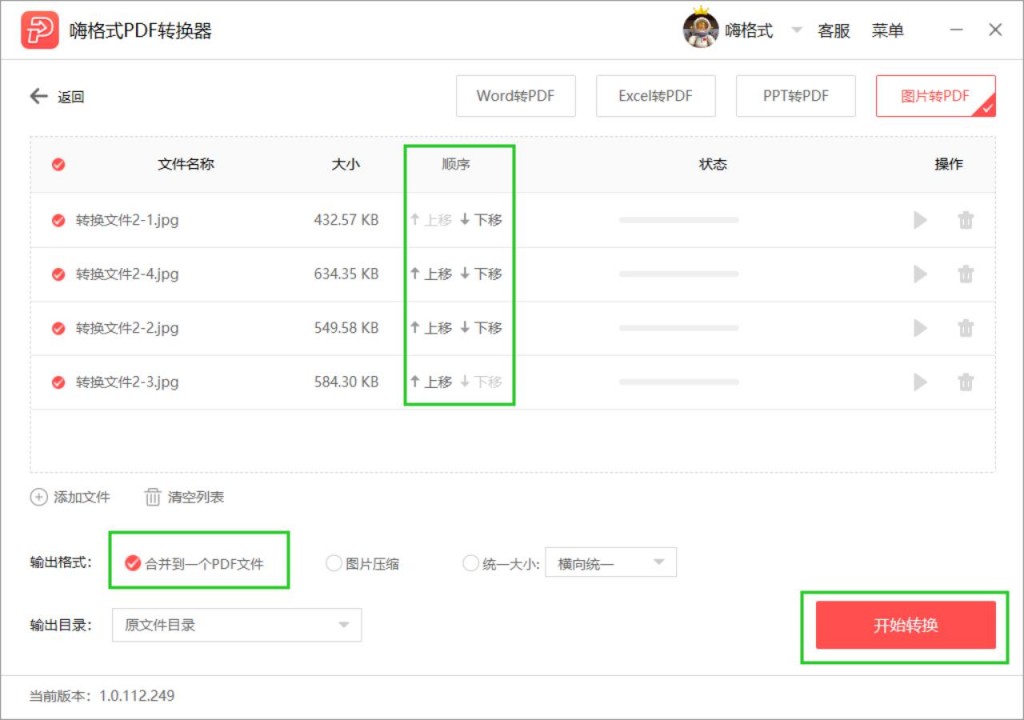Click 添加文件 link text
The height and width of the screenshot is (720, 1024).
click(x=82, y=497)
